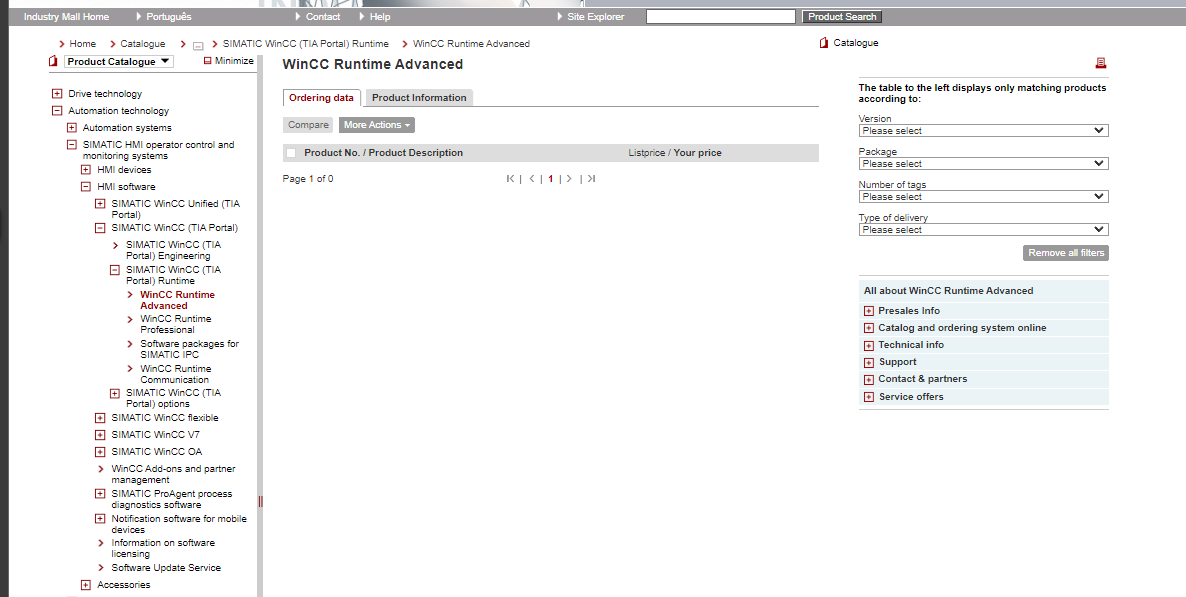Viewport: 1186px width, 597px height.
Task: Switch to Ordering data tab
Action: (x=321, y=98)
